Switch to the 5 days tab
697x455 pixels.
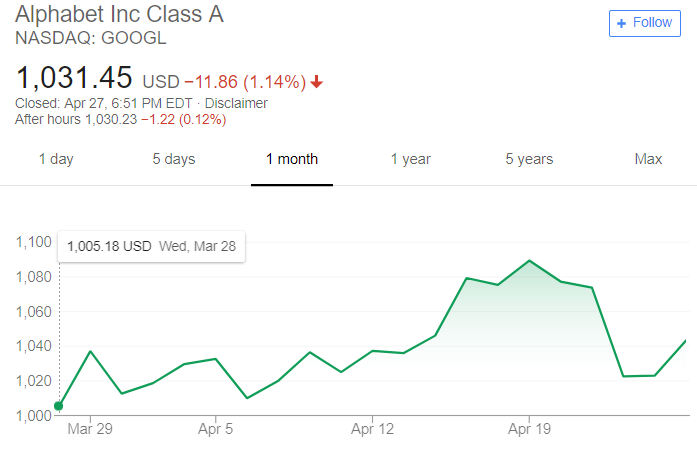point(174,159)
